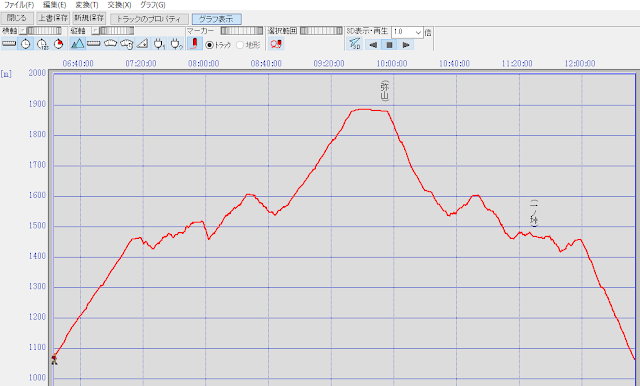640x386 pixels.
Task: Set vertical axis to altitude mountain icon
Action: 77,44
